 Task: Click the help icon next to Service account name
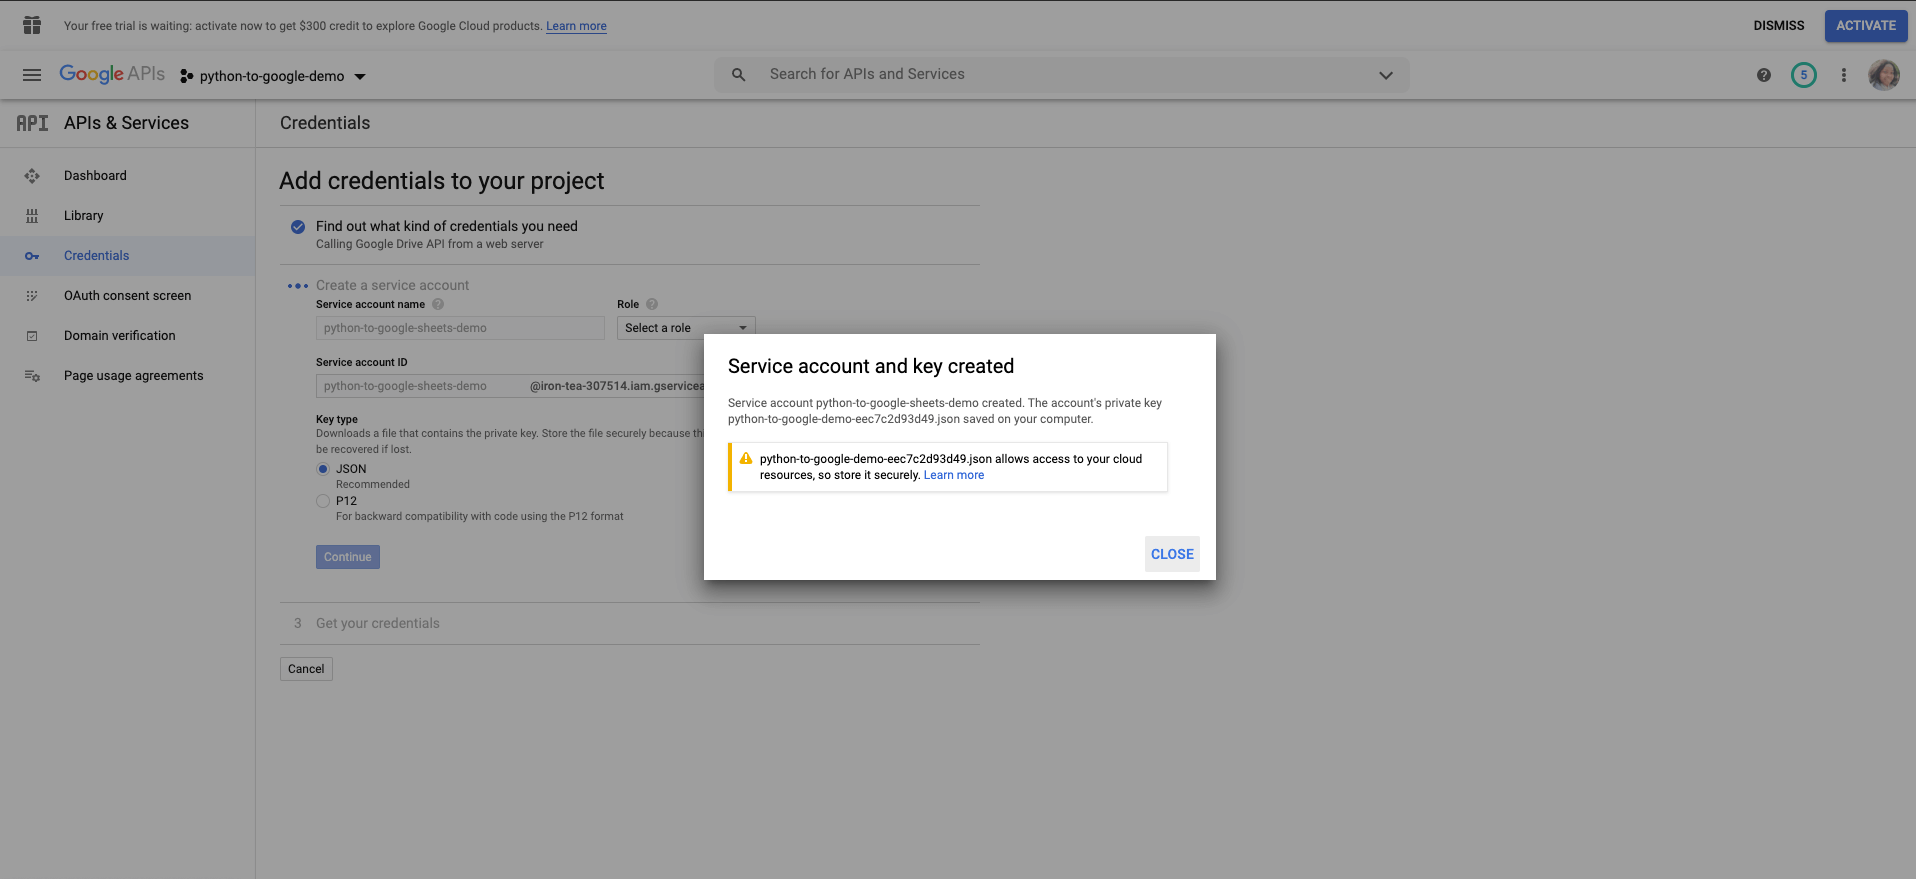coord(438,304)
